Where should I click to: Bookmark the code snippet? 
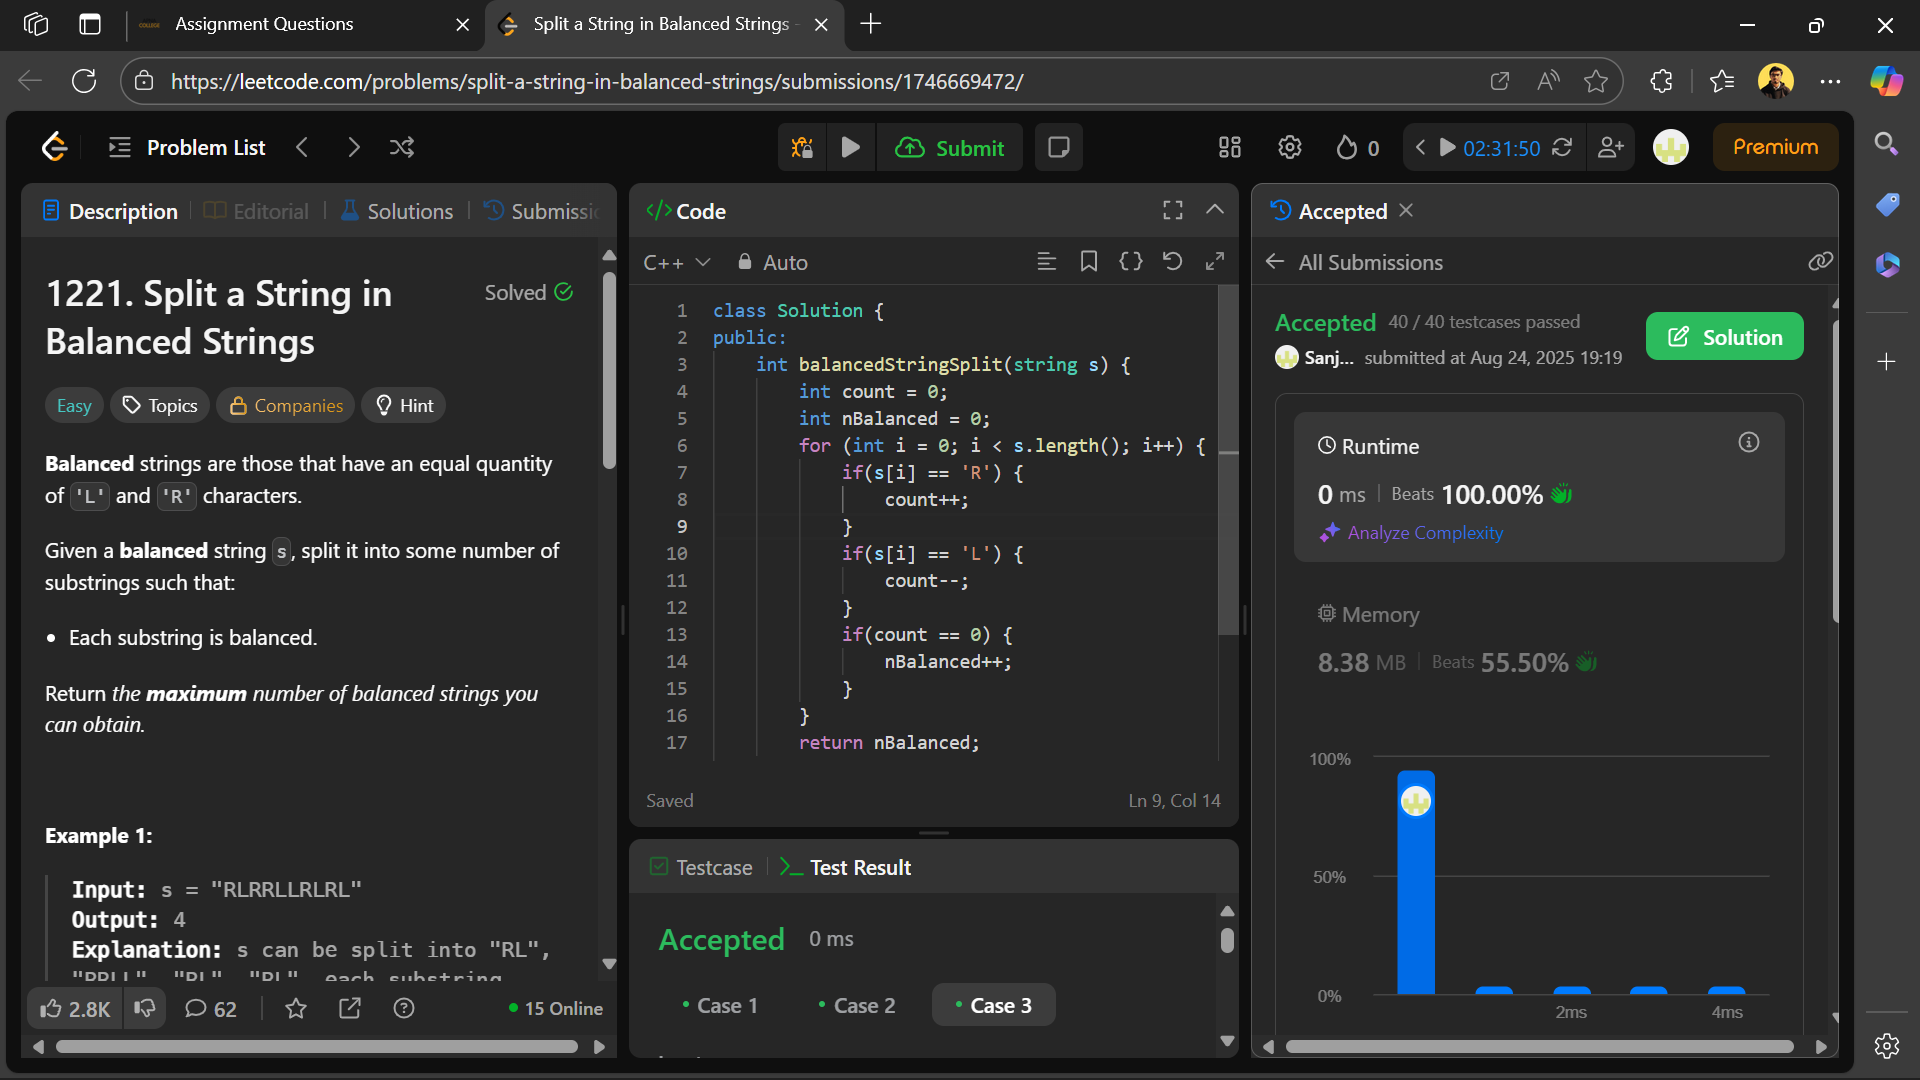[1089, 262]
